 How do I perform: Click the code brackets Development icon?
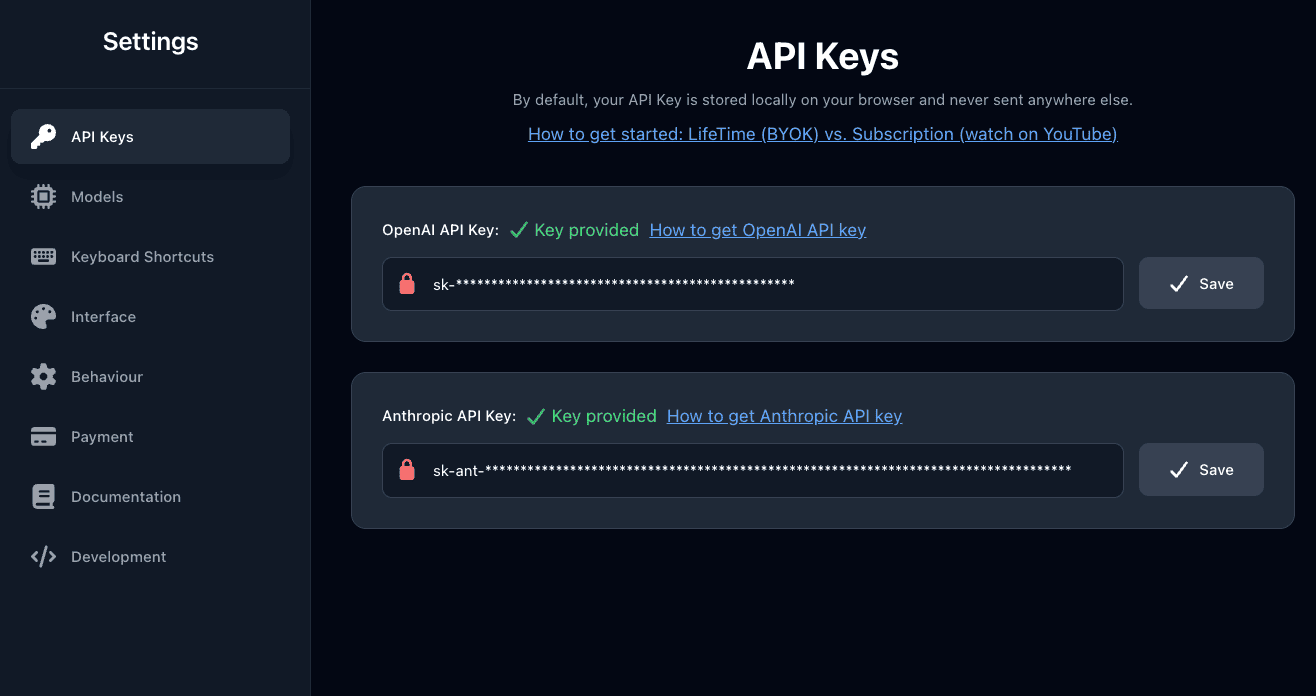[x=43, y=557]
